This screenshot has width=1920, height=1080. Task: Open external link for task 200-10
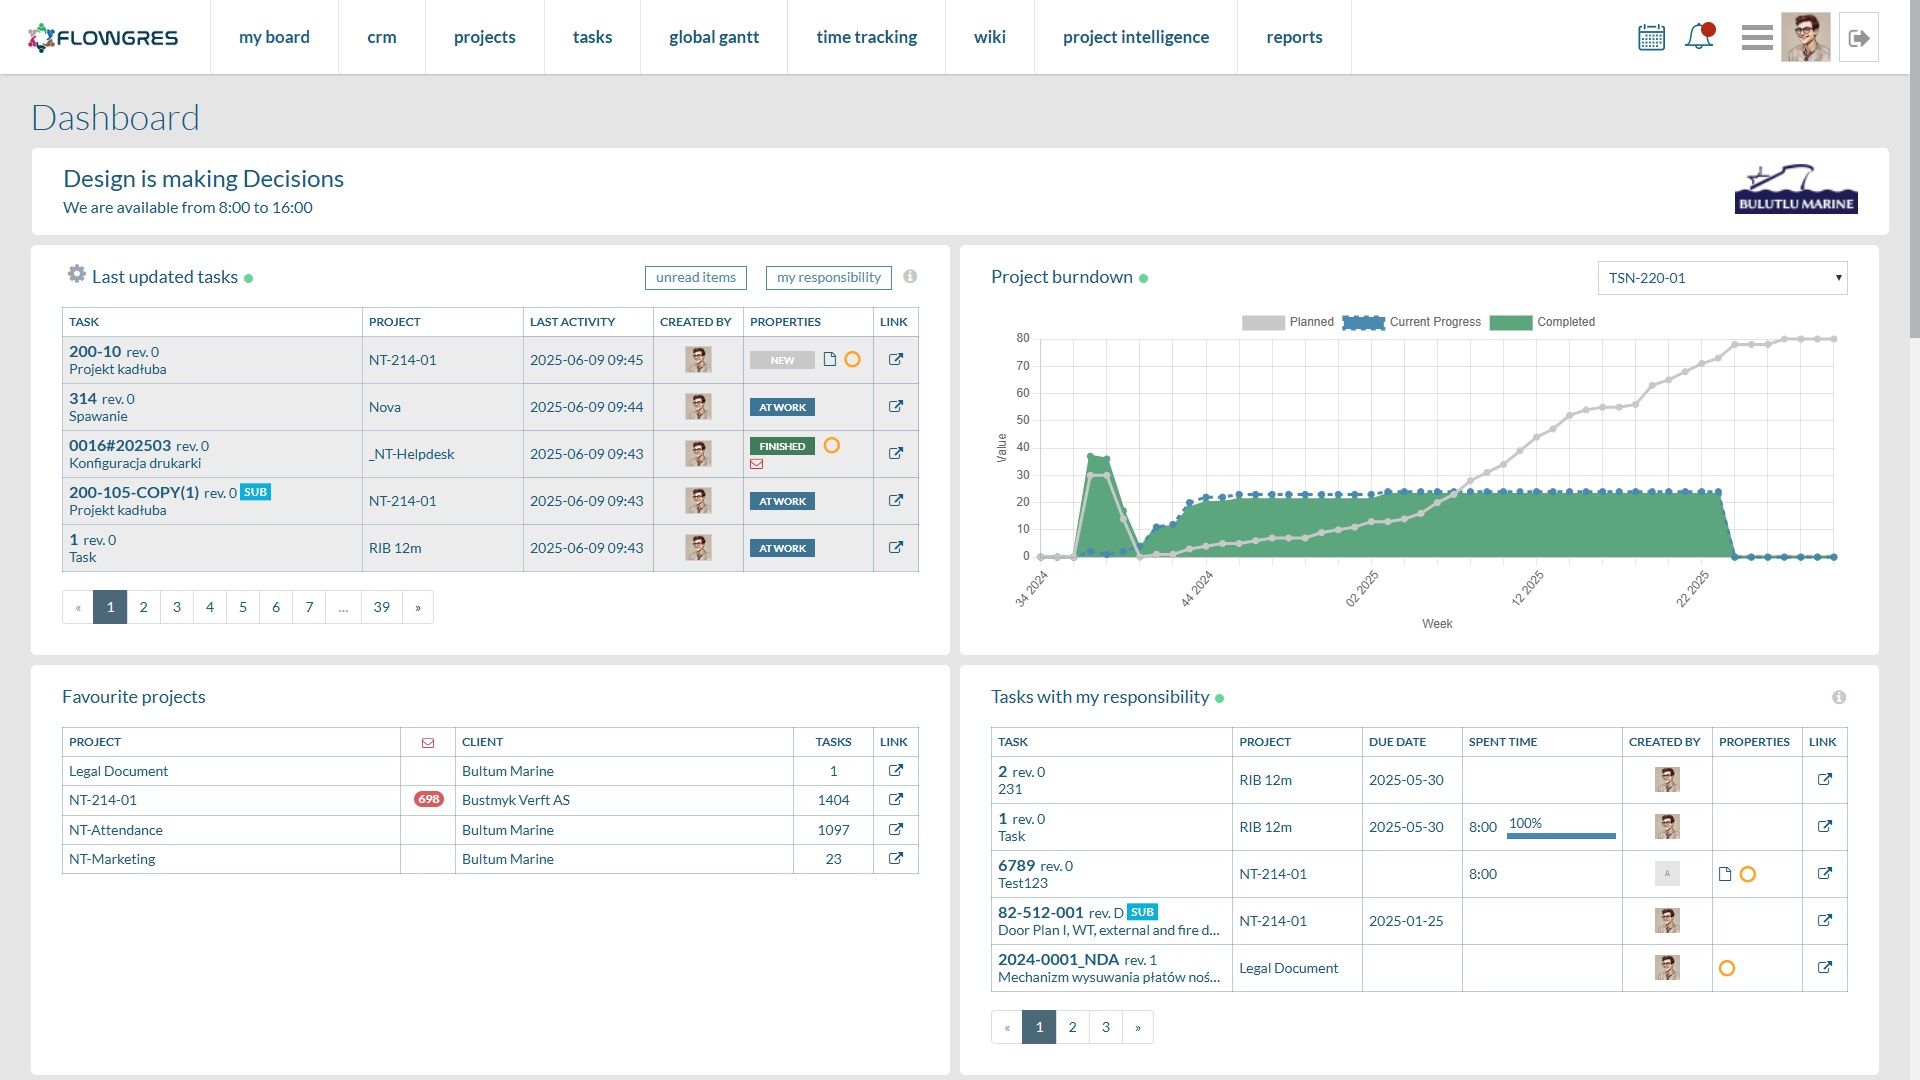pyautogui.click(x=896, y=359)
